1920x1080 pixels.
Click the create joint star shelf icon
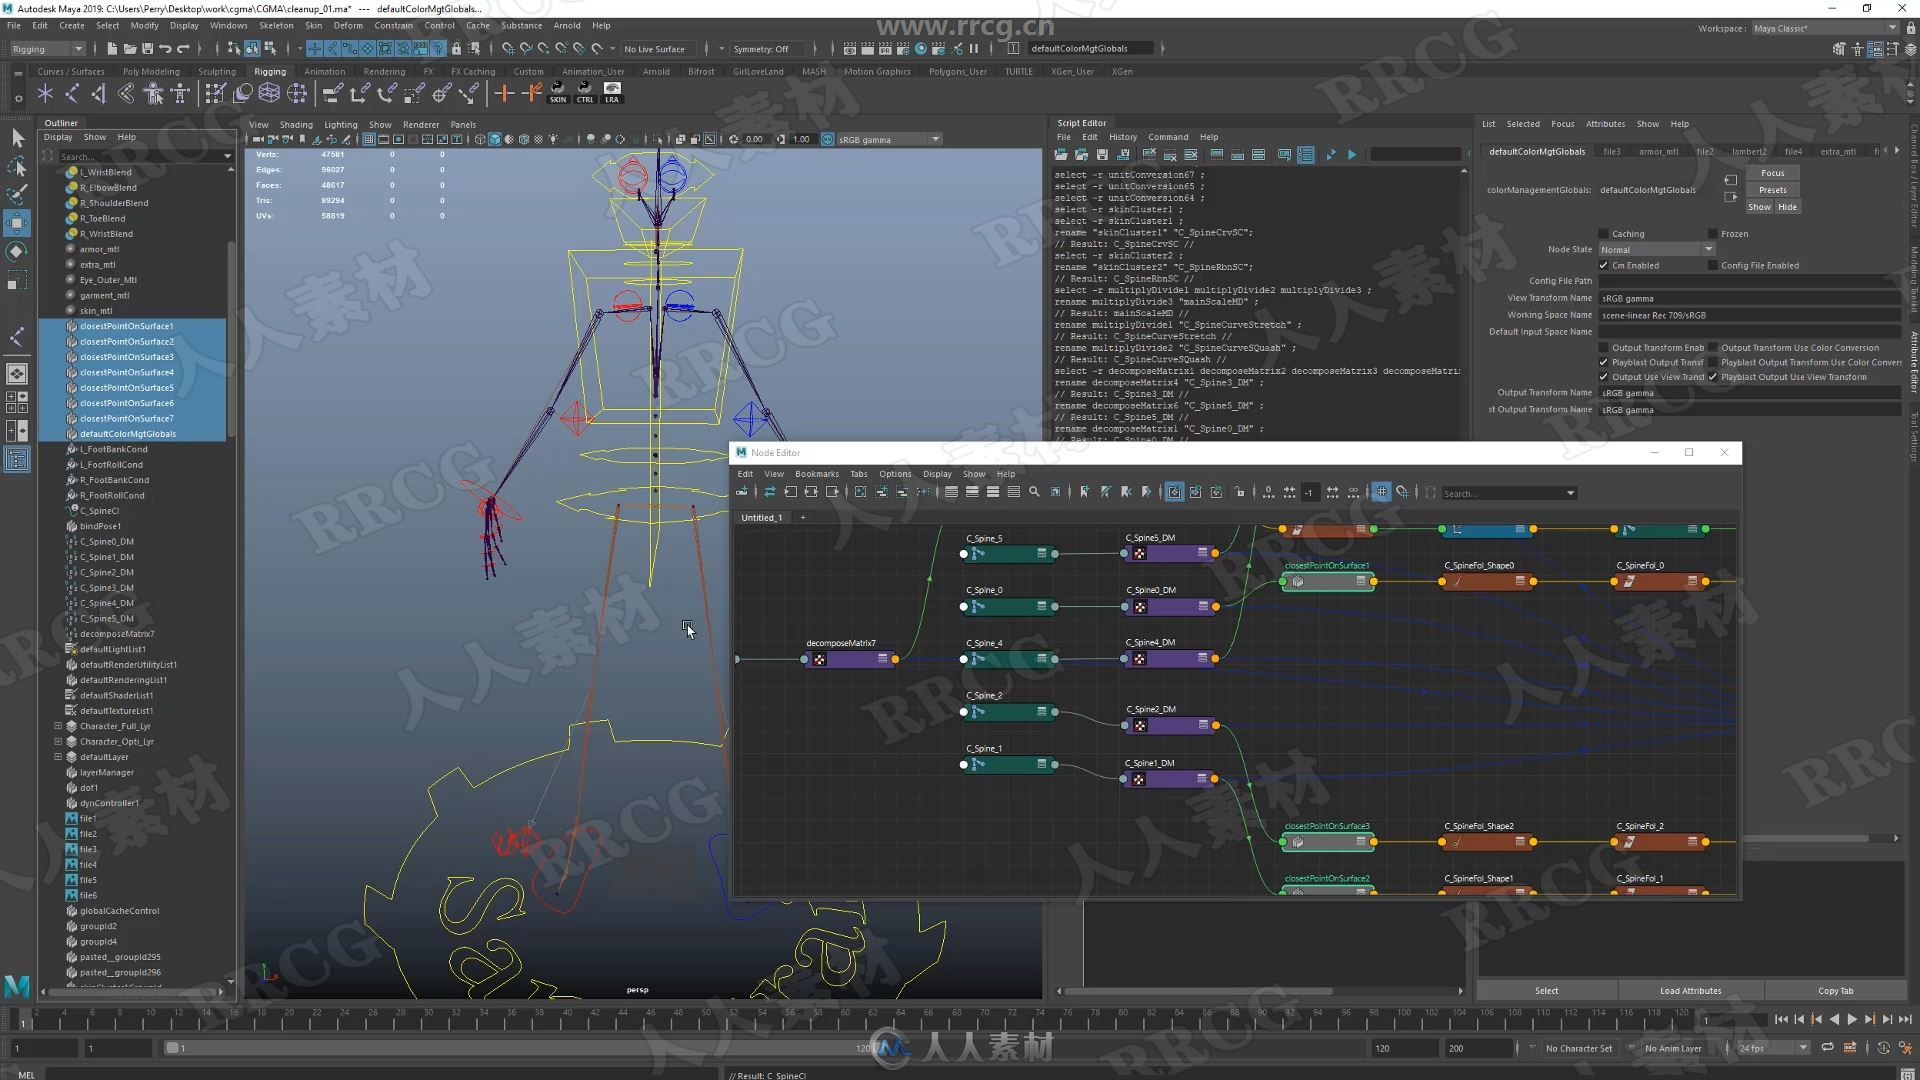pyautogui.click(x=45, y=93)
